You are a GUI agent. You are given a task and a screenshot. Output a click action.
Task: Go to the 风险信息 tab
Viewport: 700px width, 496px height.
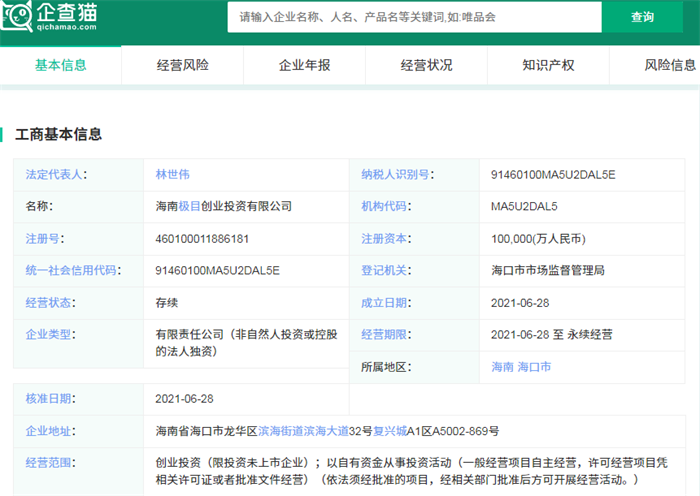pyautogui.click(x=670, y=65)
